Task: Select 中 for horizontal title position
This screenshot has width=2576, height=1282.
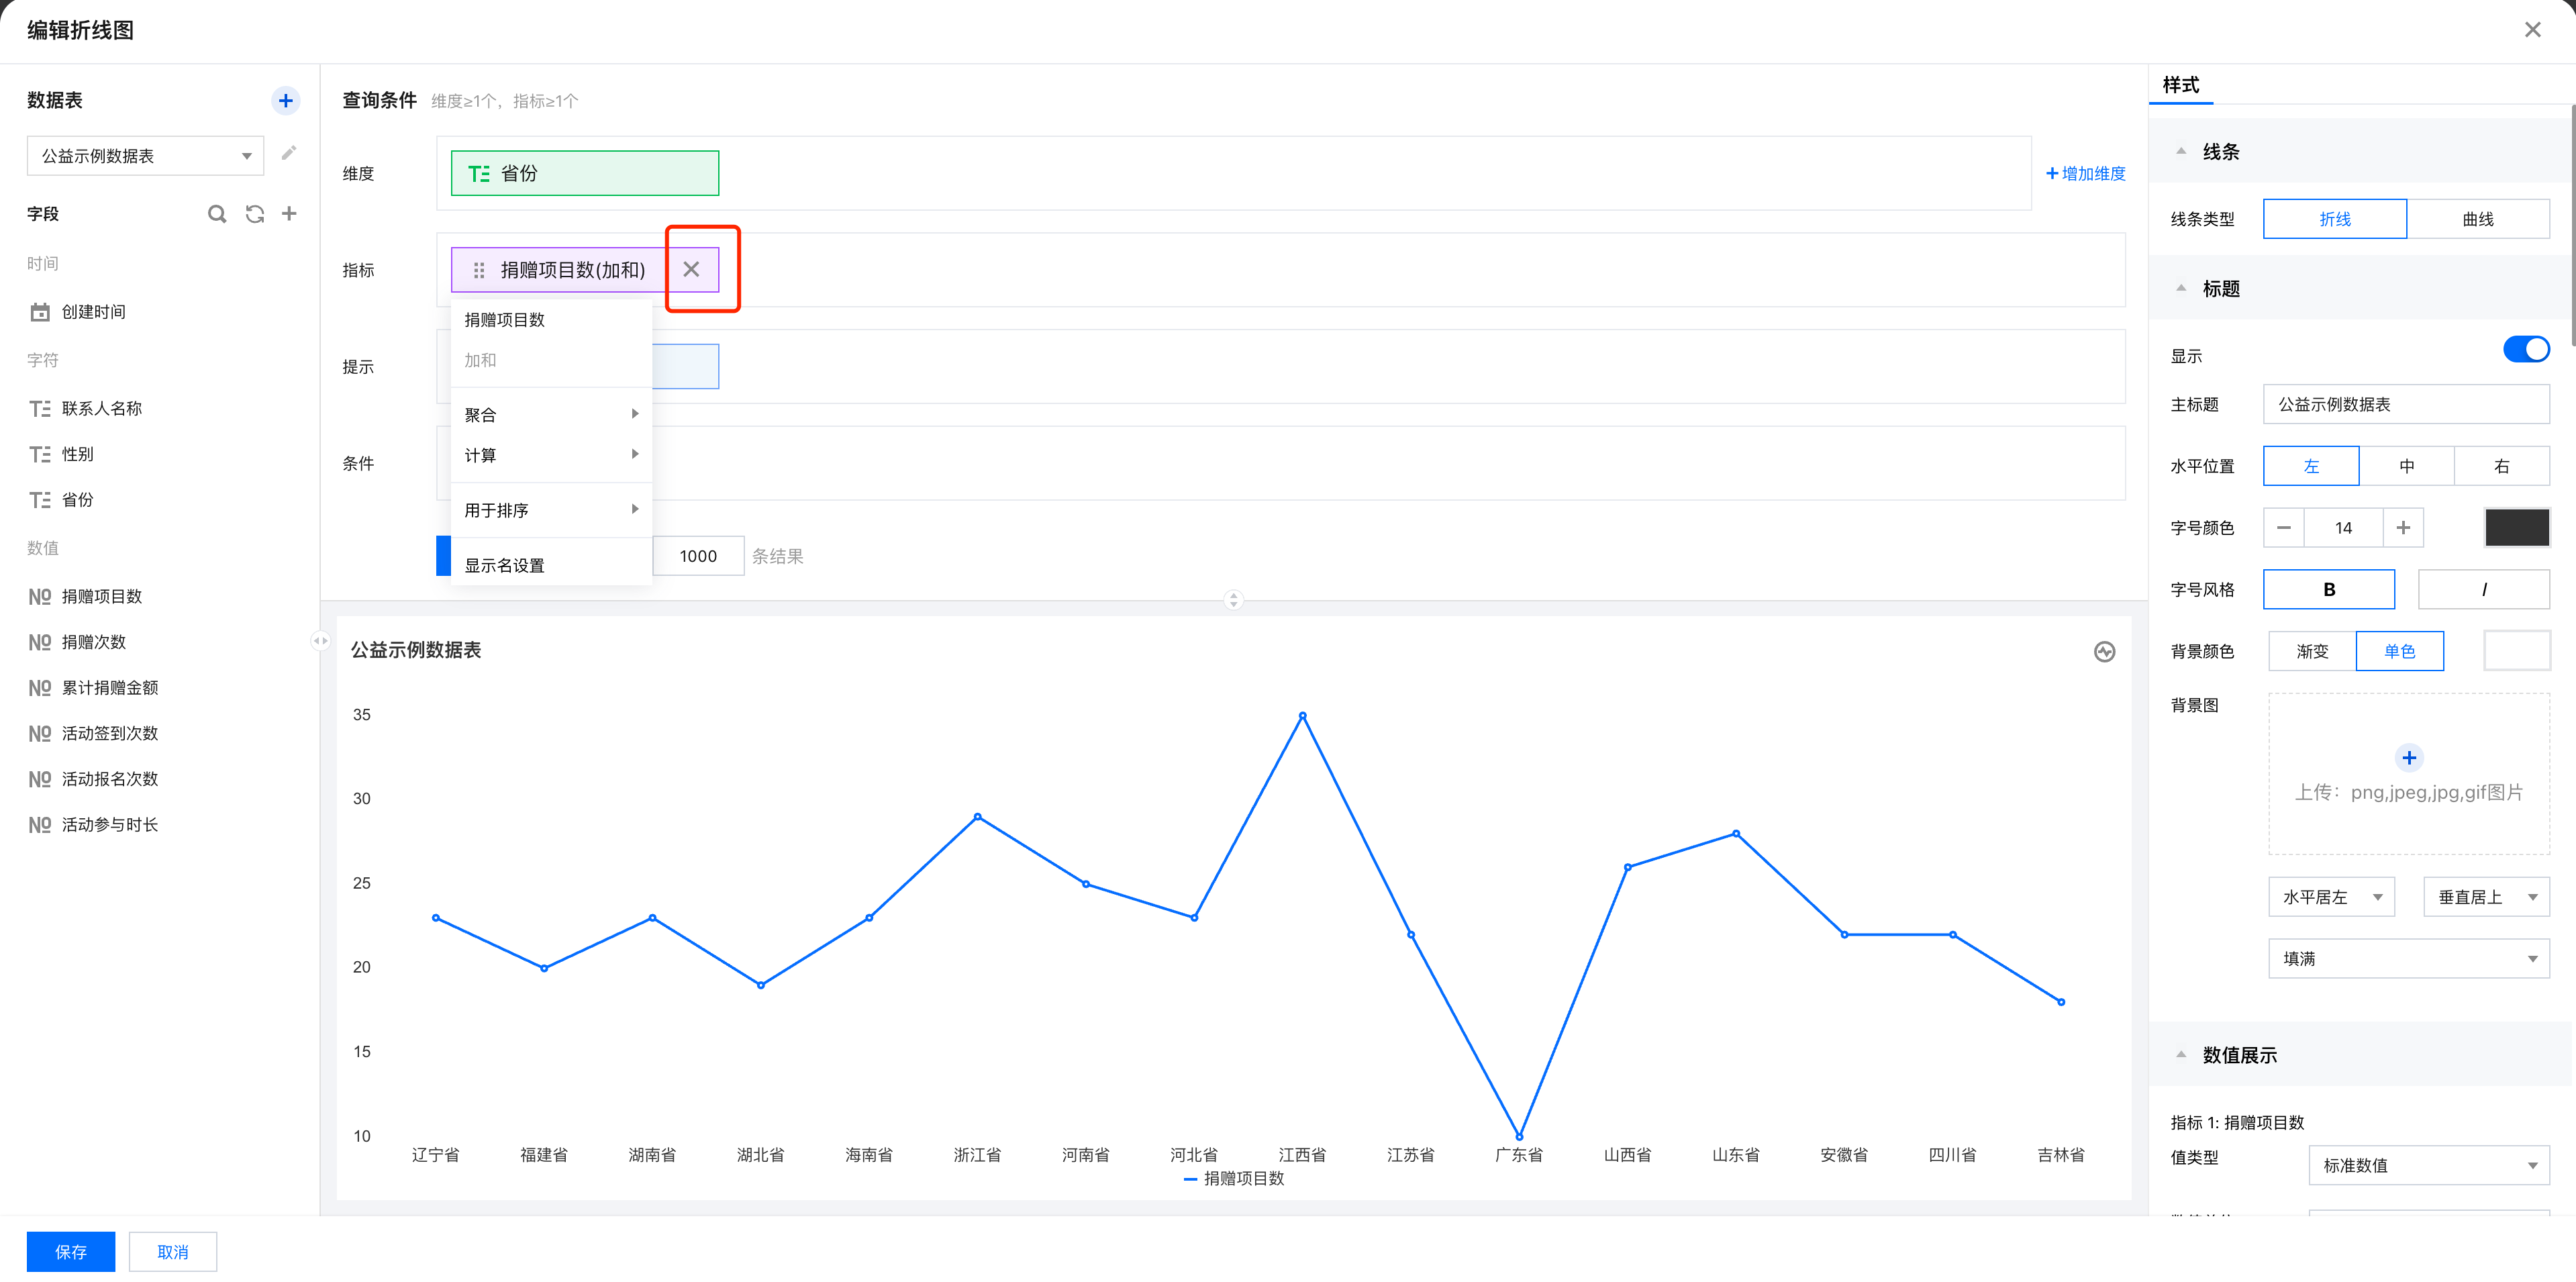Action: point(2406,466)
